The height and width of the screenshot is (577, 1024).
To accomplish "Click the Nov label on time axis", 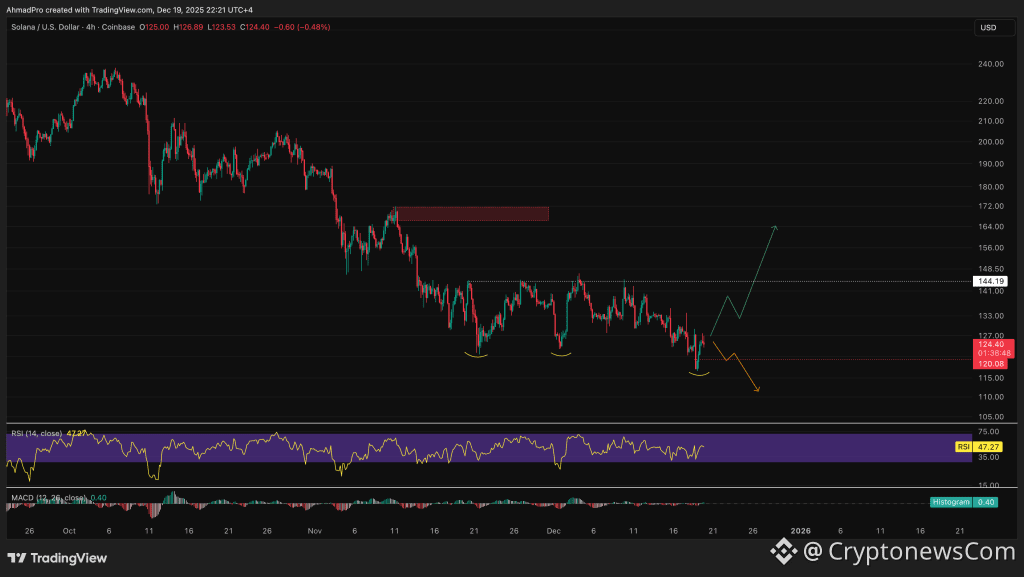I will tap(315, 531).
